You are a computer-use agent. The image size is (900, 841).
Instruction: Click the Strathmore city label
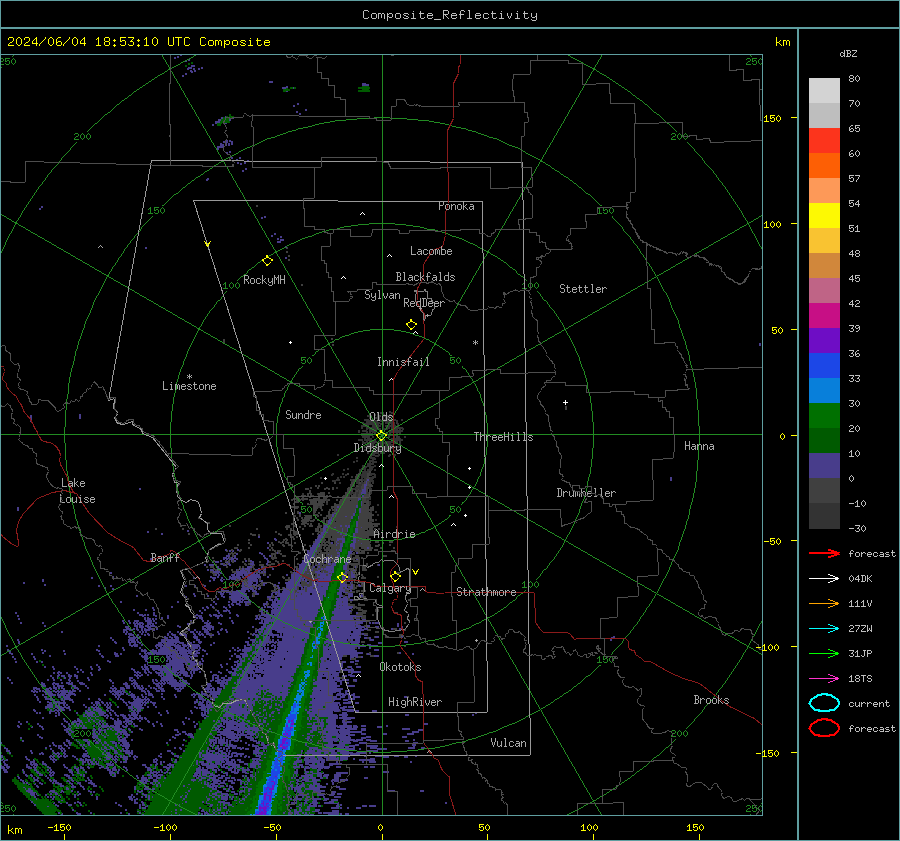(486, 592)
